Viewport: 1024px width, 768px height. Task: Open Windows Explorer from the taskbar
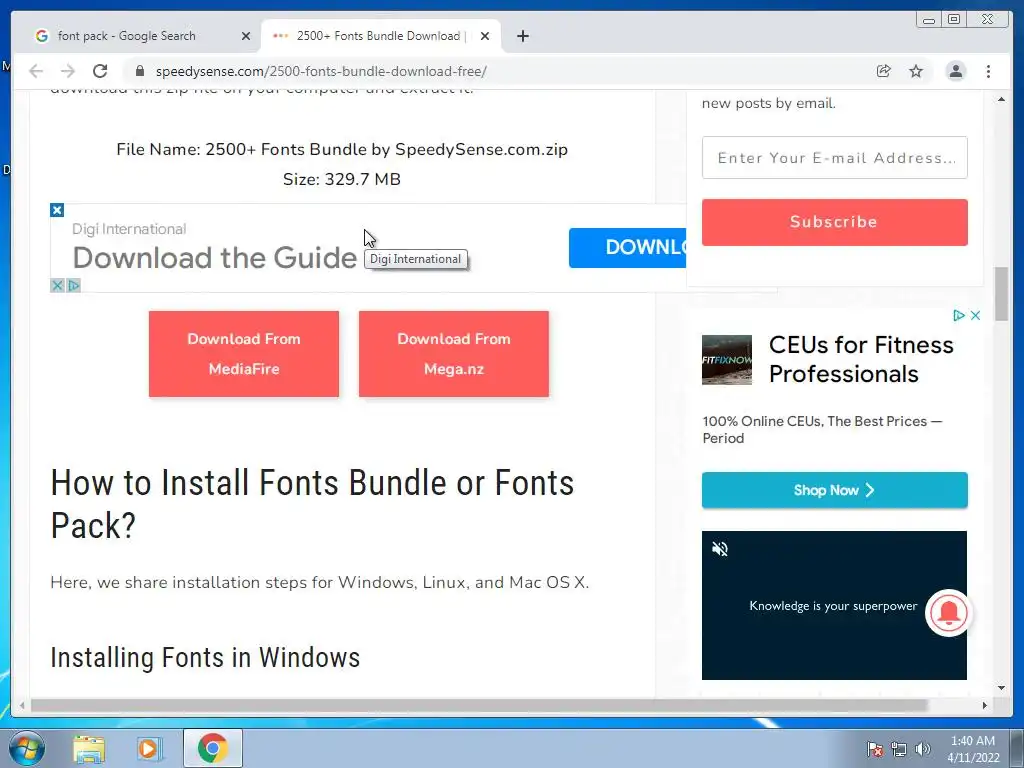coord(89,748)
